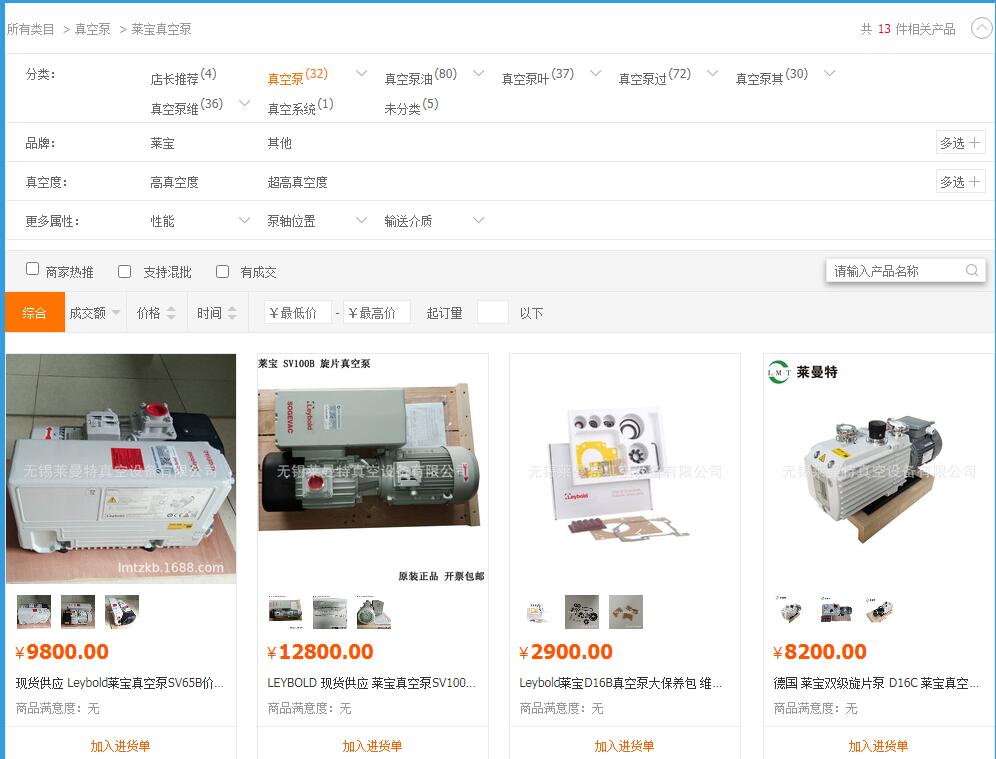Select brand 莱宝
Image resolution: width=996 pixels, height=759 pixels.
162,144
